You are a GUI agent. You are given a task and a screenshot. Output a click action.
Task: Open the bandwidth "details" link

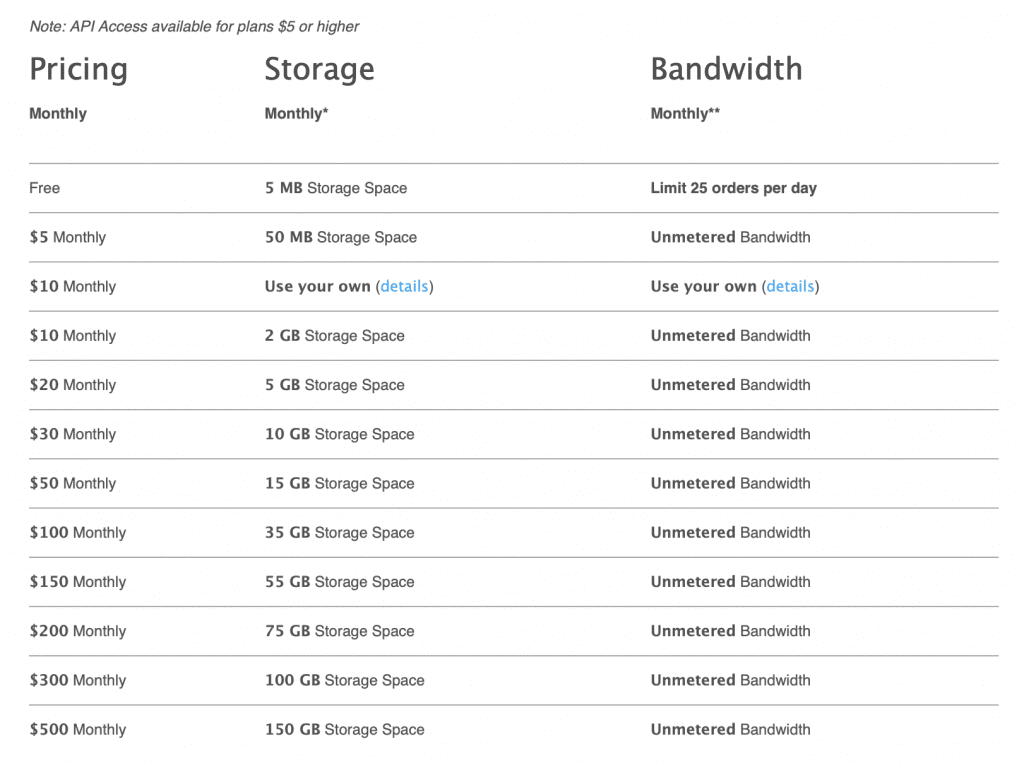[x=790, y=286]
